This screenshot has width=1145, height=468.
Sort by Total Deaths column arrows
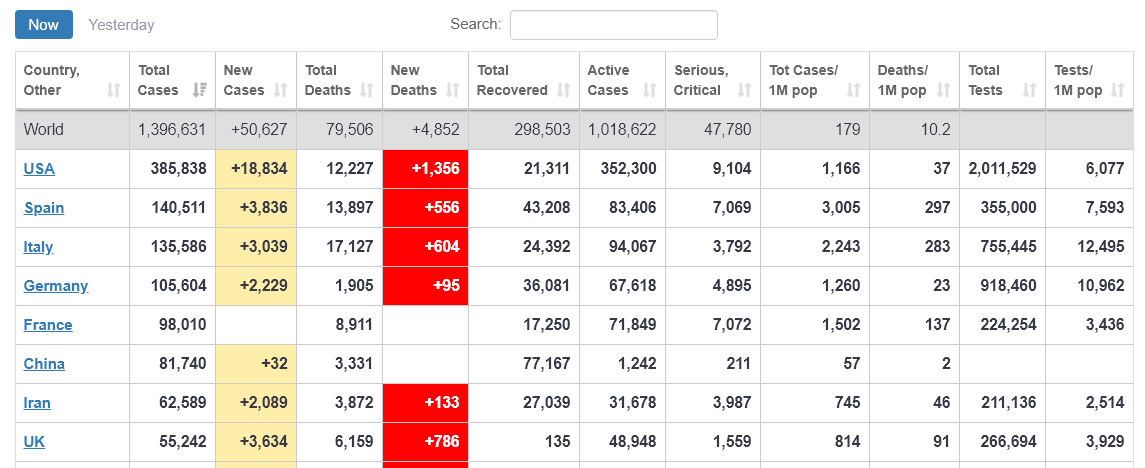point(367,91)
